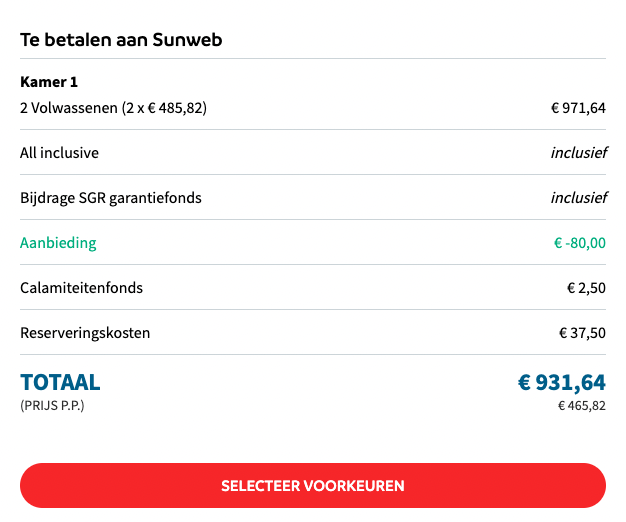This screenshot has width=626, height=522.
Task: Click the green Aanbieding label
Action: coord(58,243)
